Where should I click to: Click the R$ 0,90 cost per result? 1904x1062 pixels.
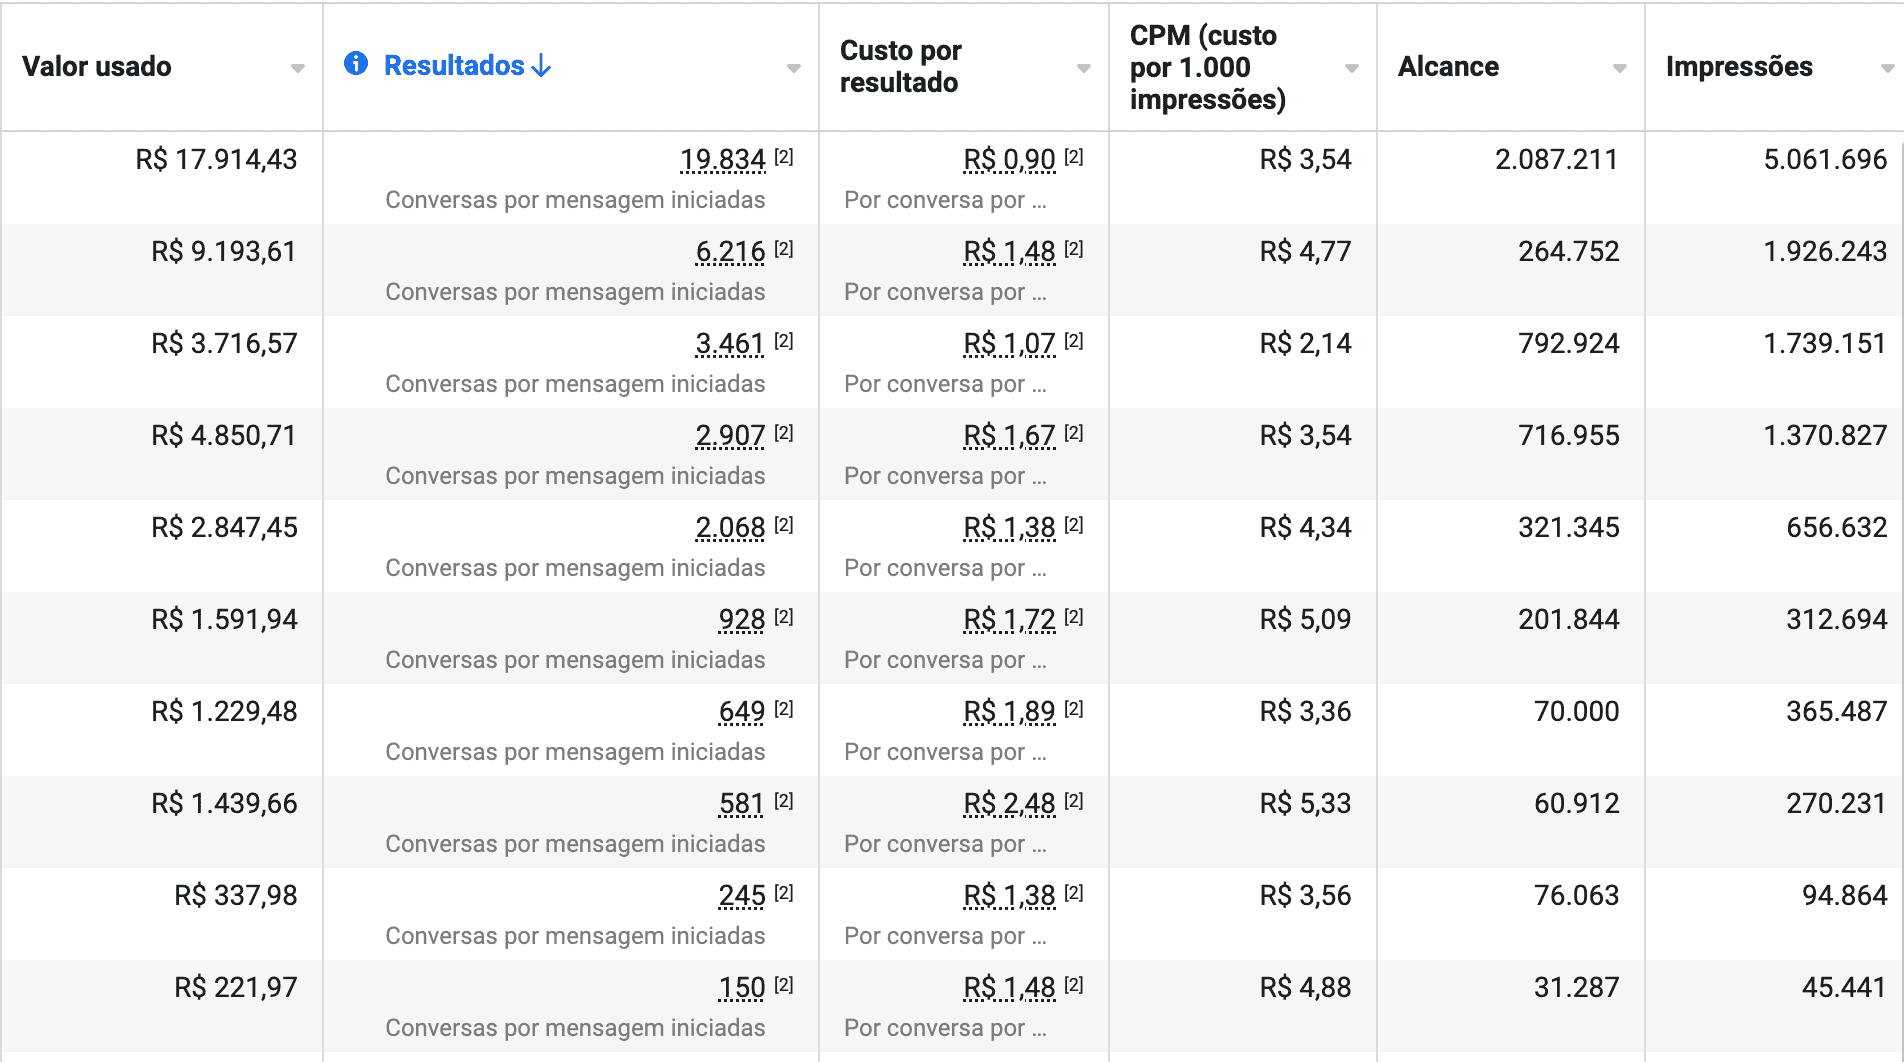(x=1009, y=160)
